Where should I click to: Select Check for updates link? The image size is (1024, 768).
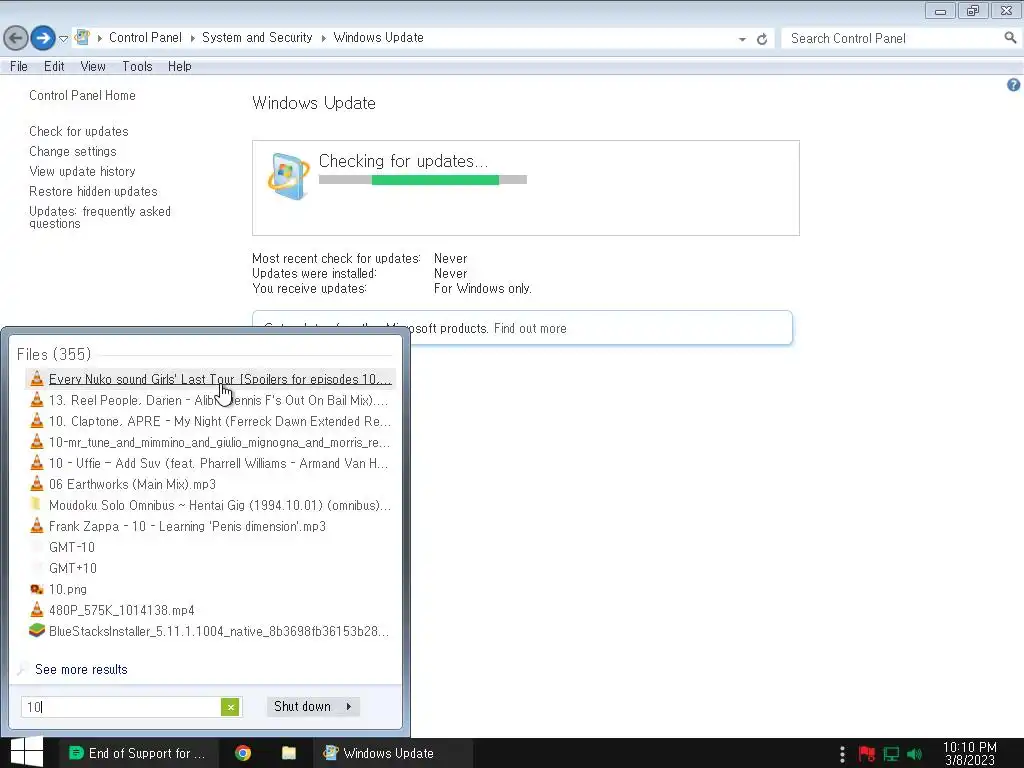(79, 131)
